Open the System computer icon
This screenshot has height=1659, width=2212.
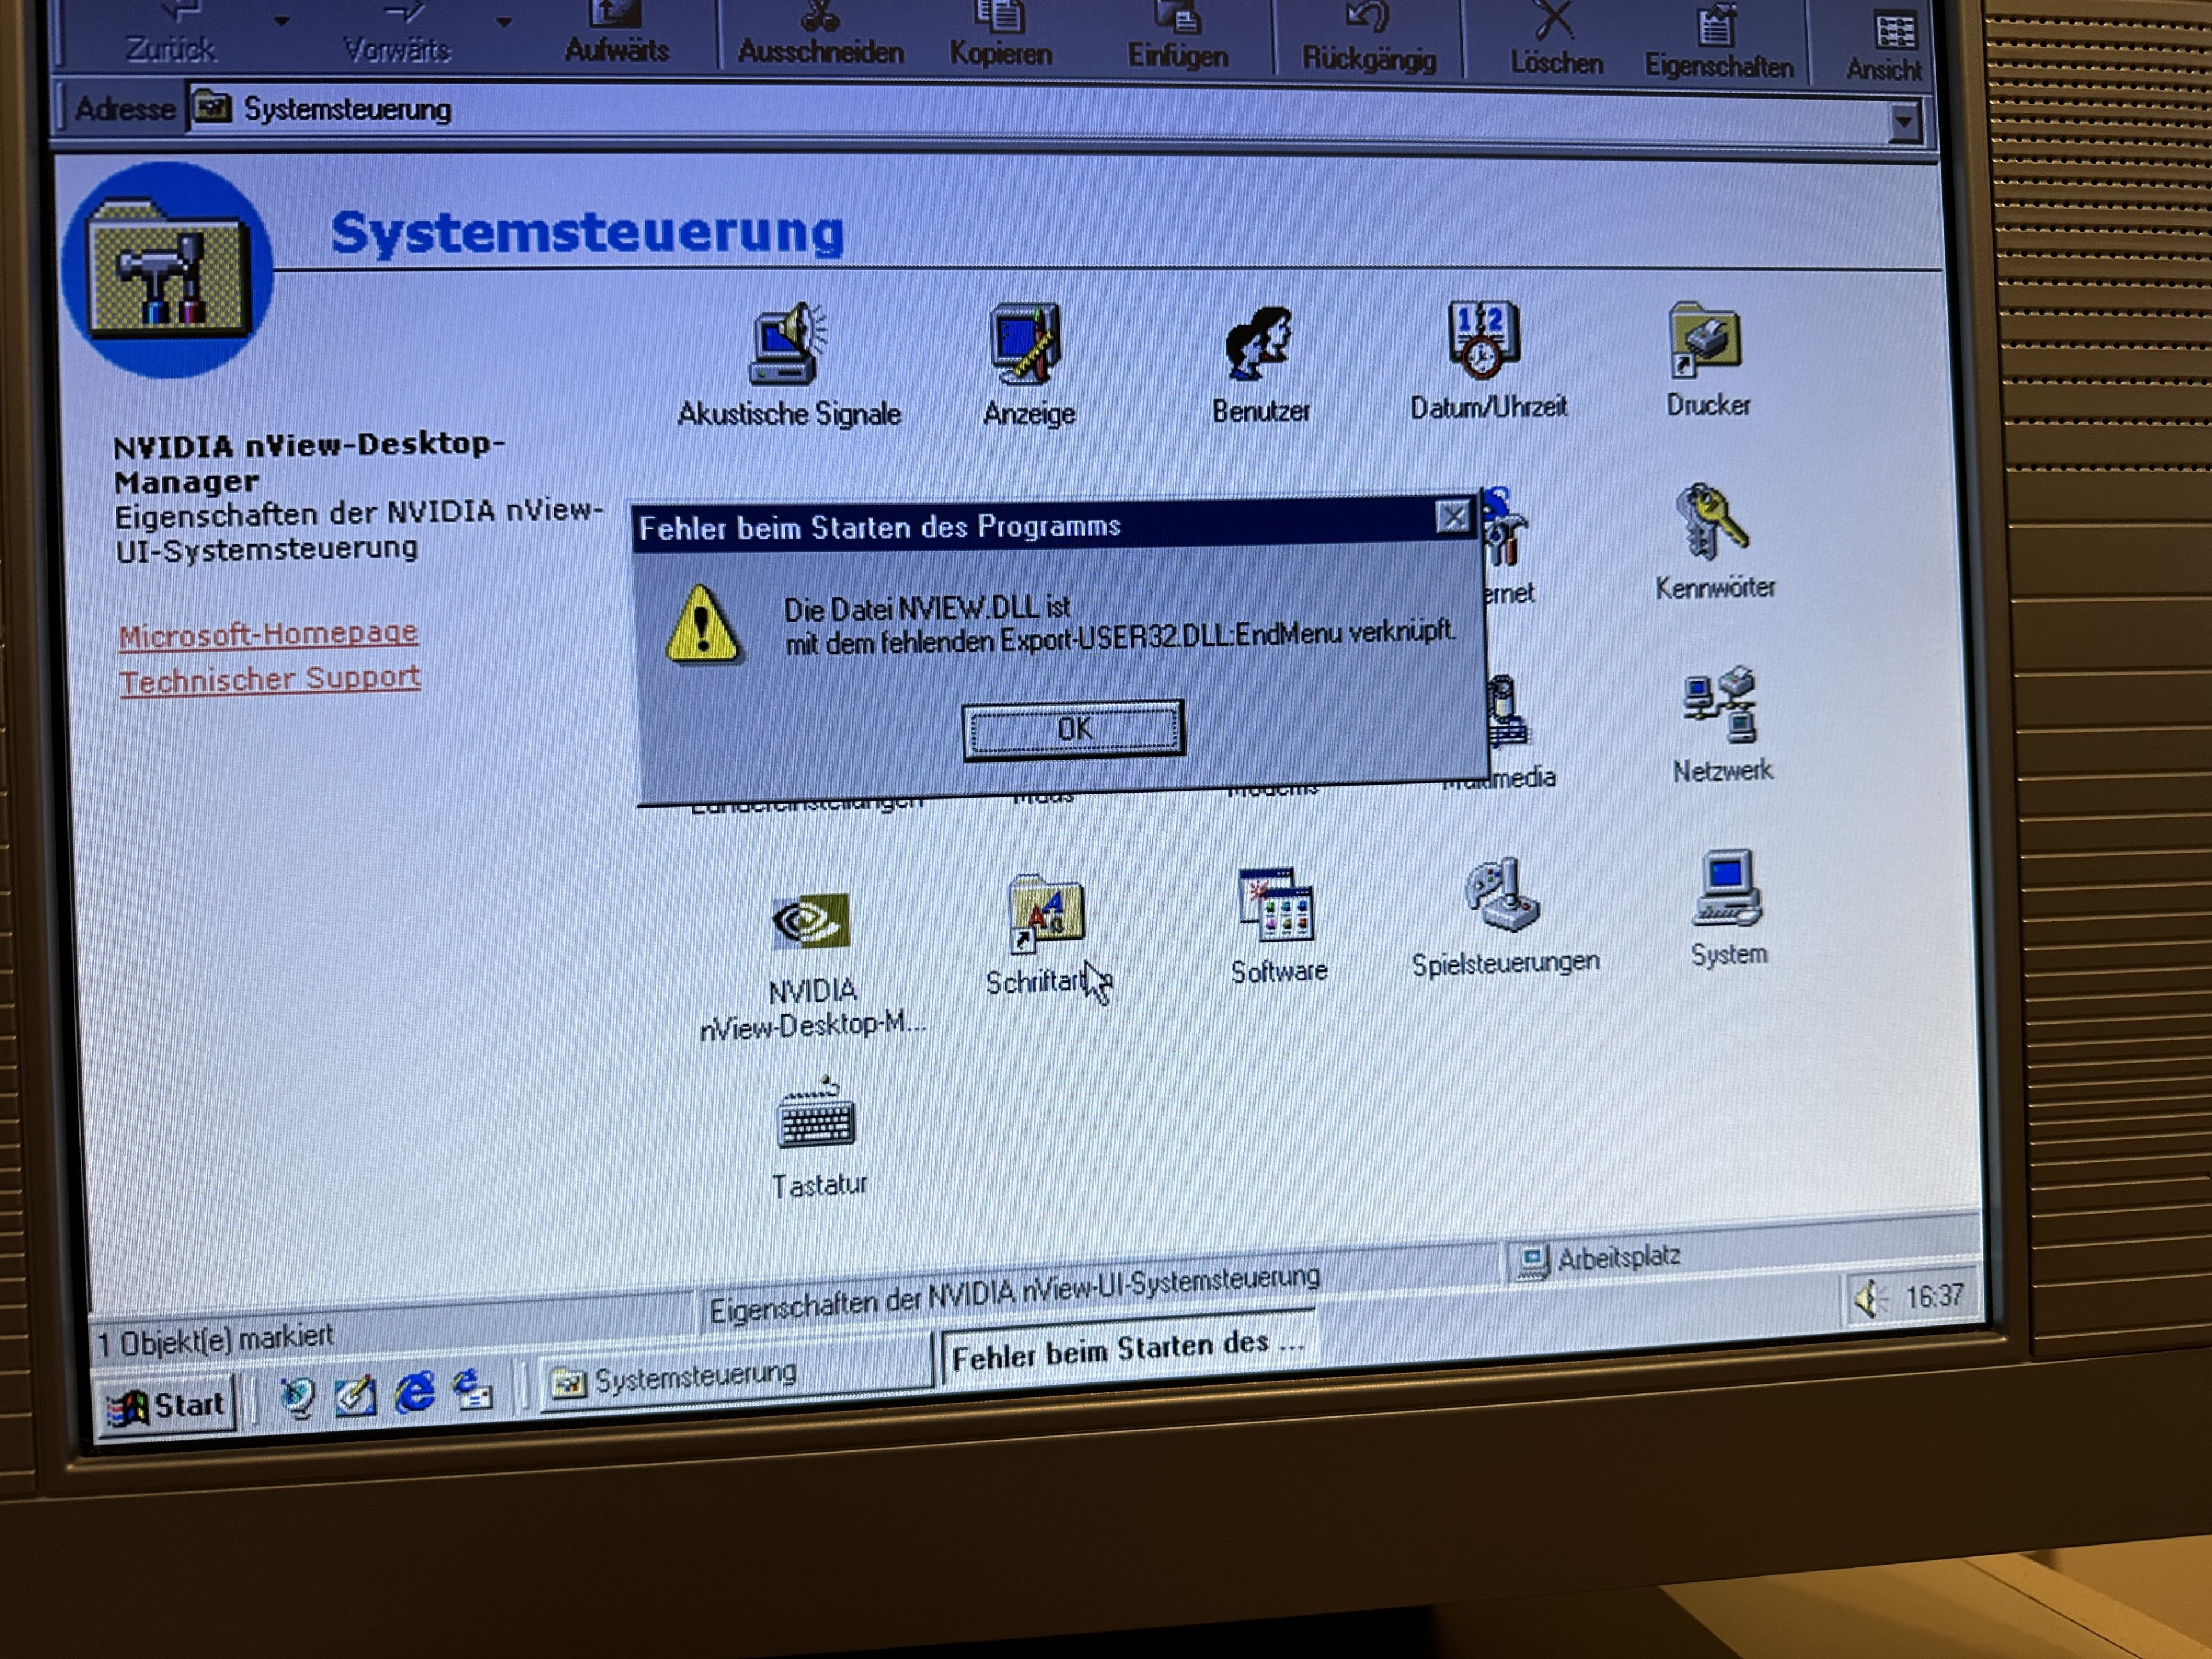pos(1728,890)
